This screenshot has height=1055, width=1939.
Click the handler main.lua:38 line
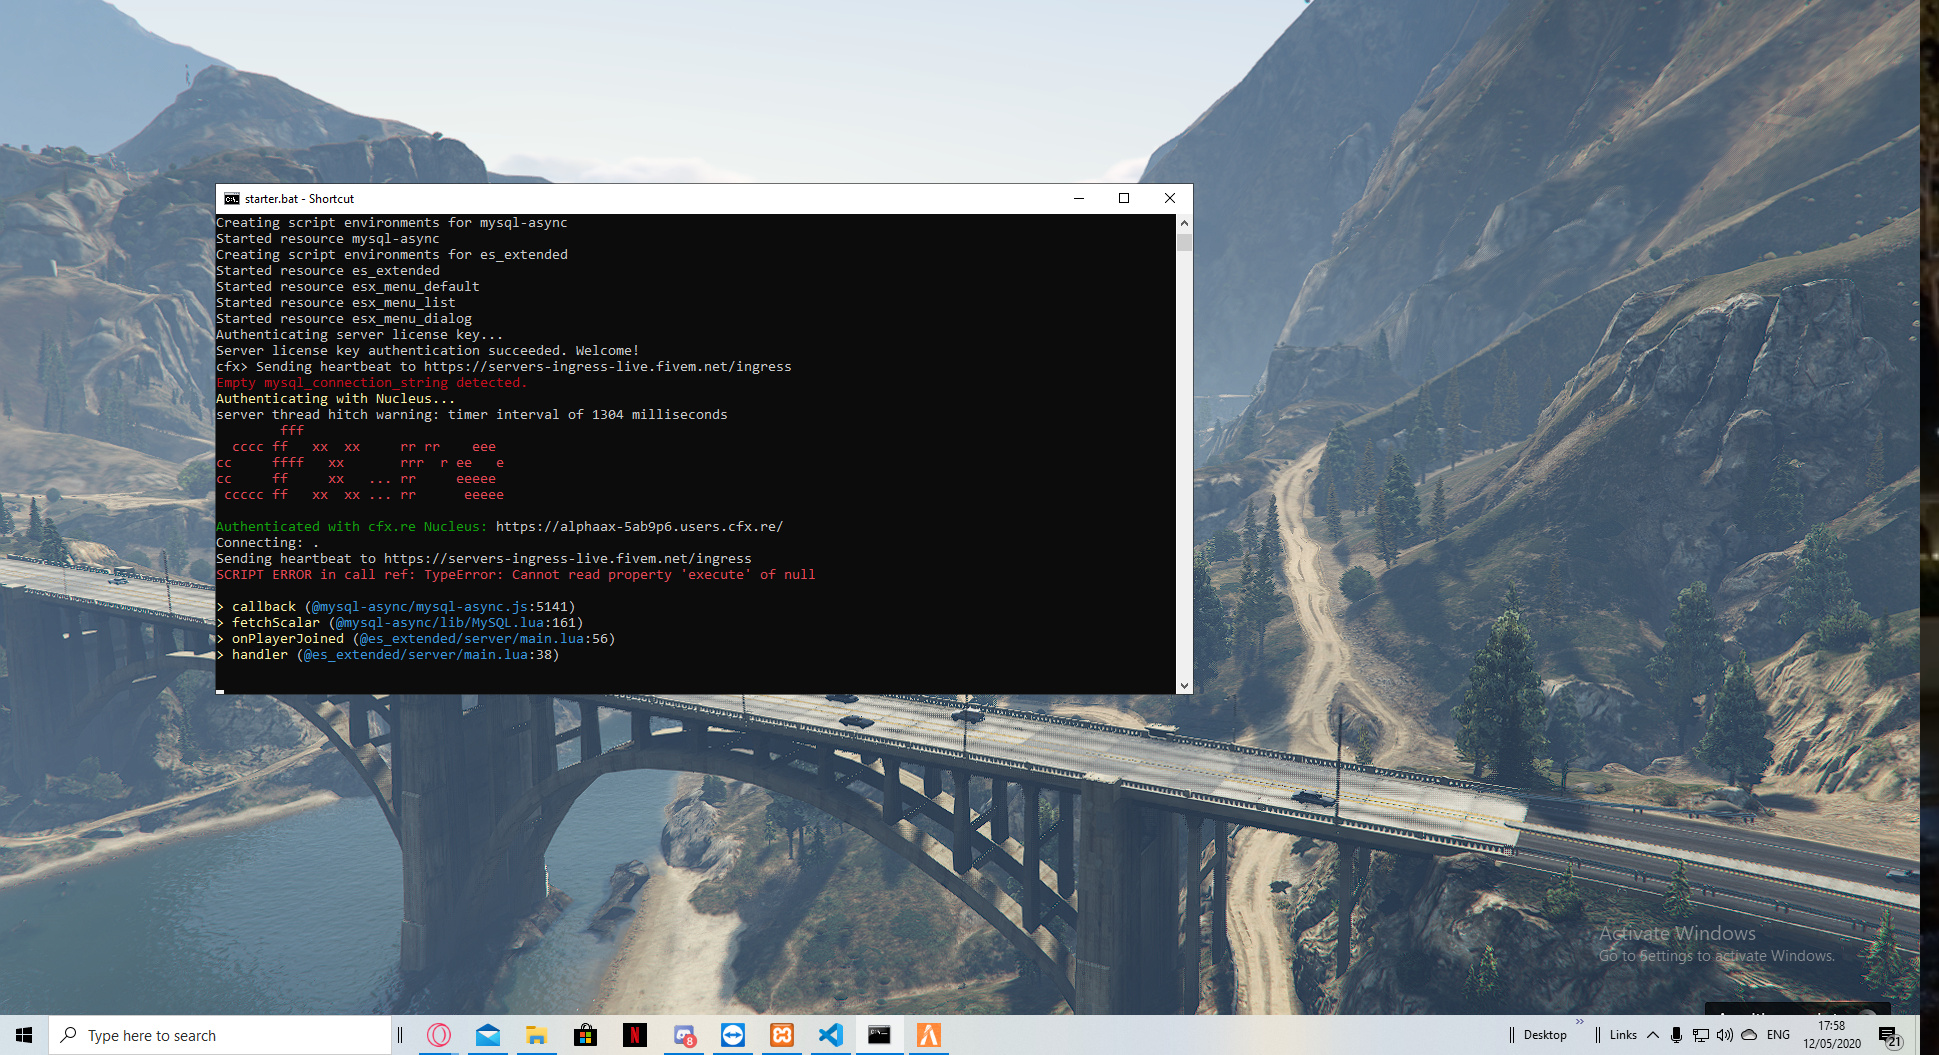[x=388, y=655]
